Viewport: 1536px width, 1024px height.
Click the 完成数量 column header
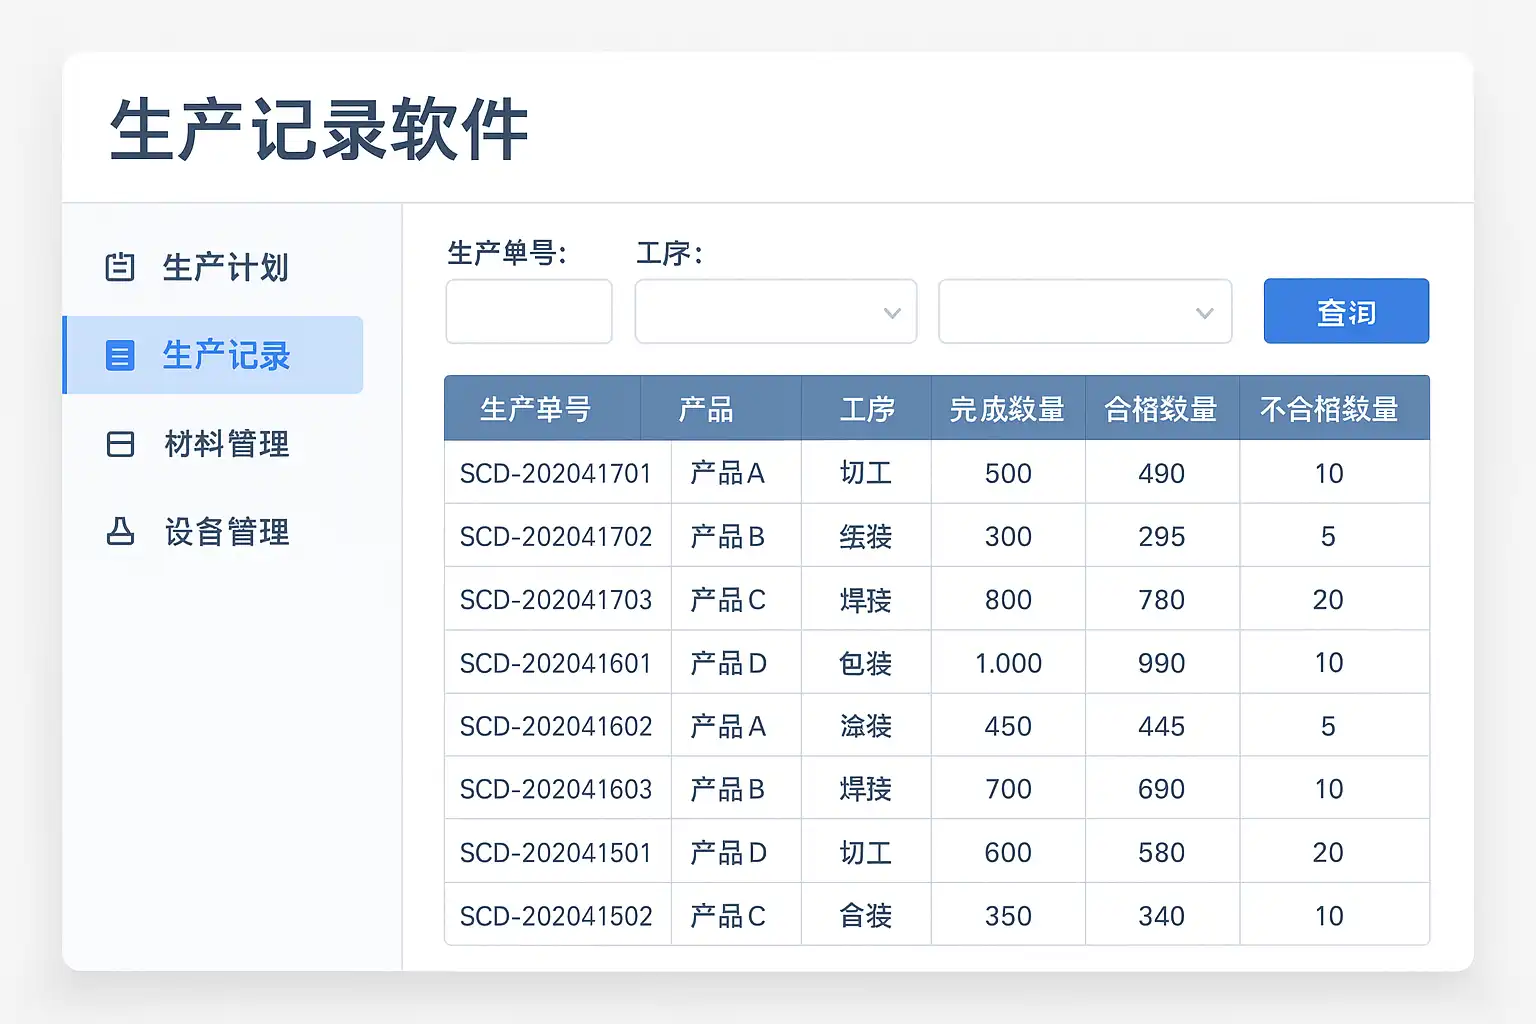pyautogui.click(x=1007, y=409)
